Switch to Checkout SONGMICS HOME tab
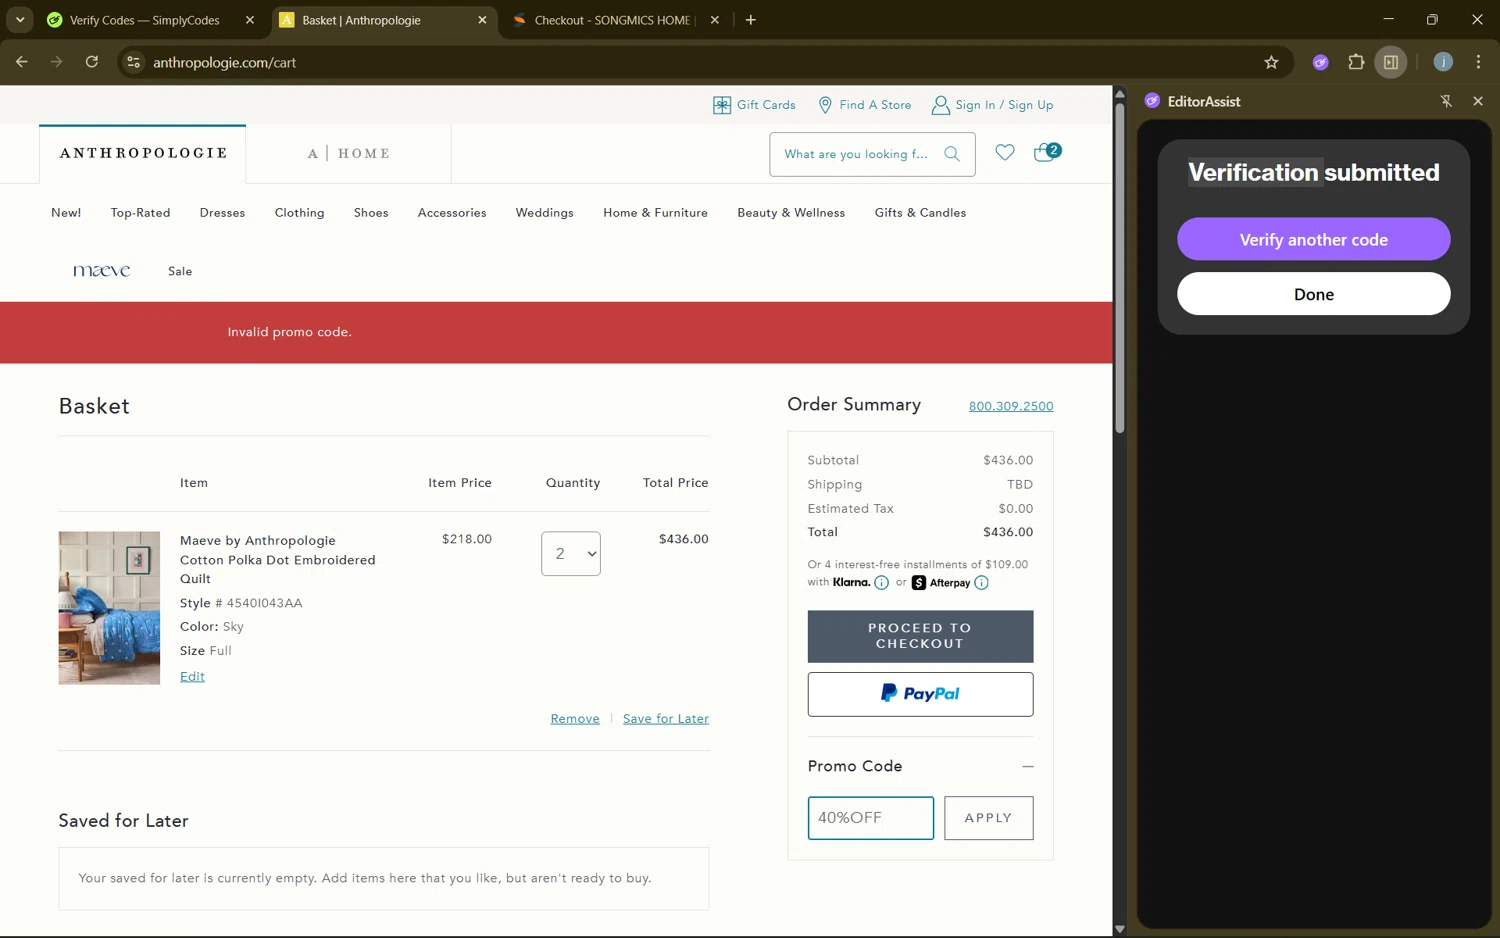This screenshot has width=1500, height=938. (x=612, y=20)
